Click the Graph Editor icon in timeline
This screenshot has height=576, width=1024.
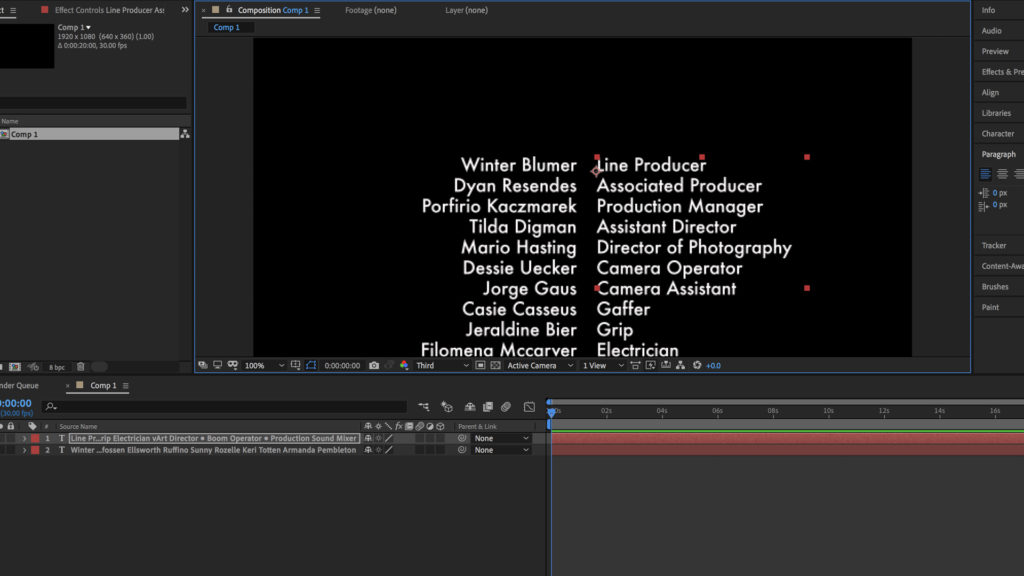tap(529, 407)
